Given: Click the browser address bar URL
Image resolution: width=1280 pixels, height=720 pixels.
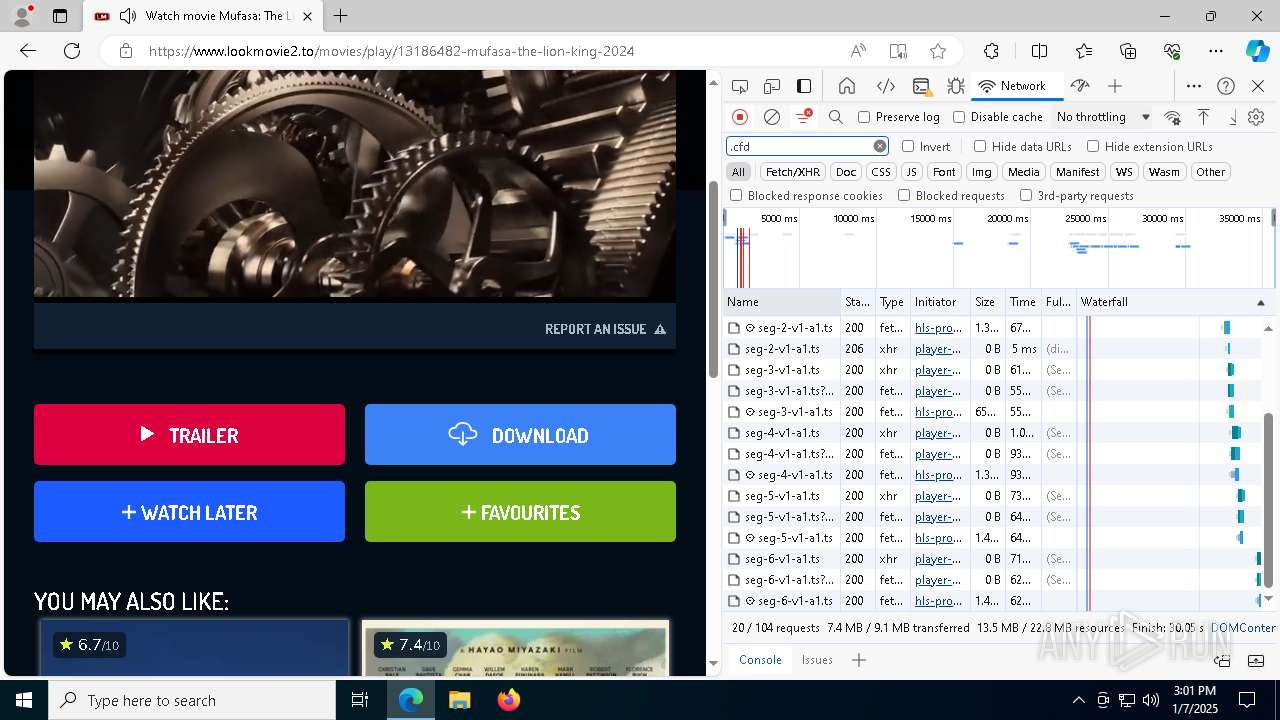Looking at the screenshot, I should 391,51.
